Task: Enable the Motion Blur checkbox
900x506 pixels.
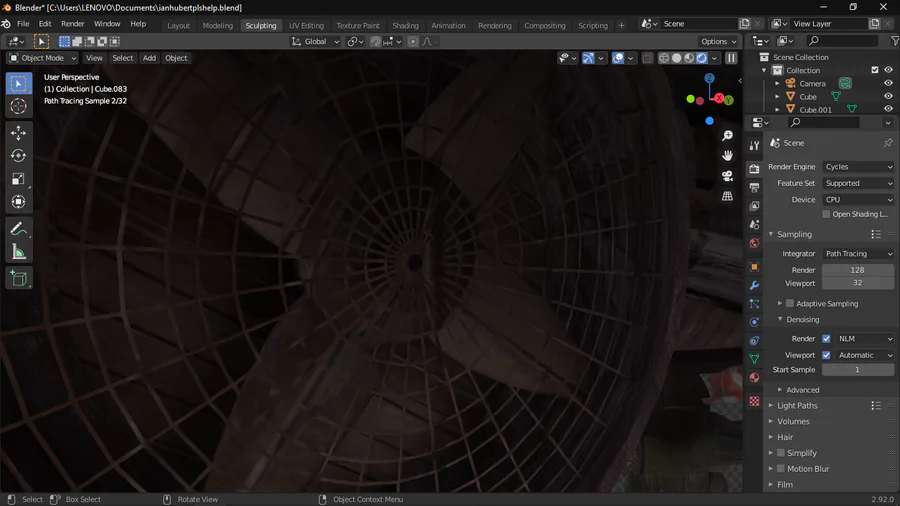Action: click(x=781, y=469)
